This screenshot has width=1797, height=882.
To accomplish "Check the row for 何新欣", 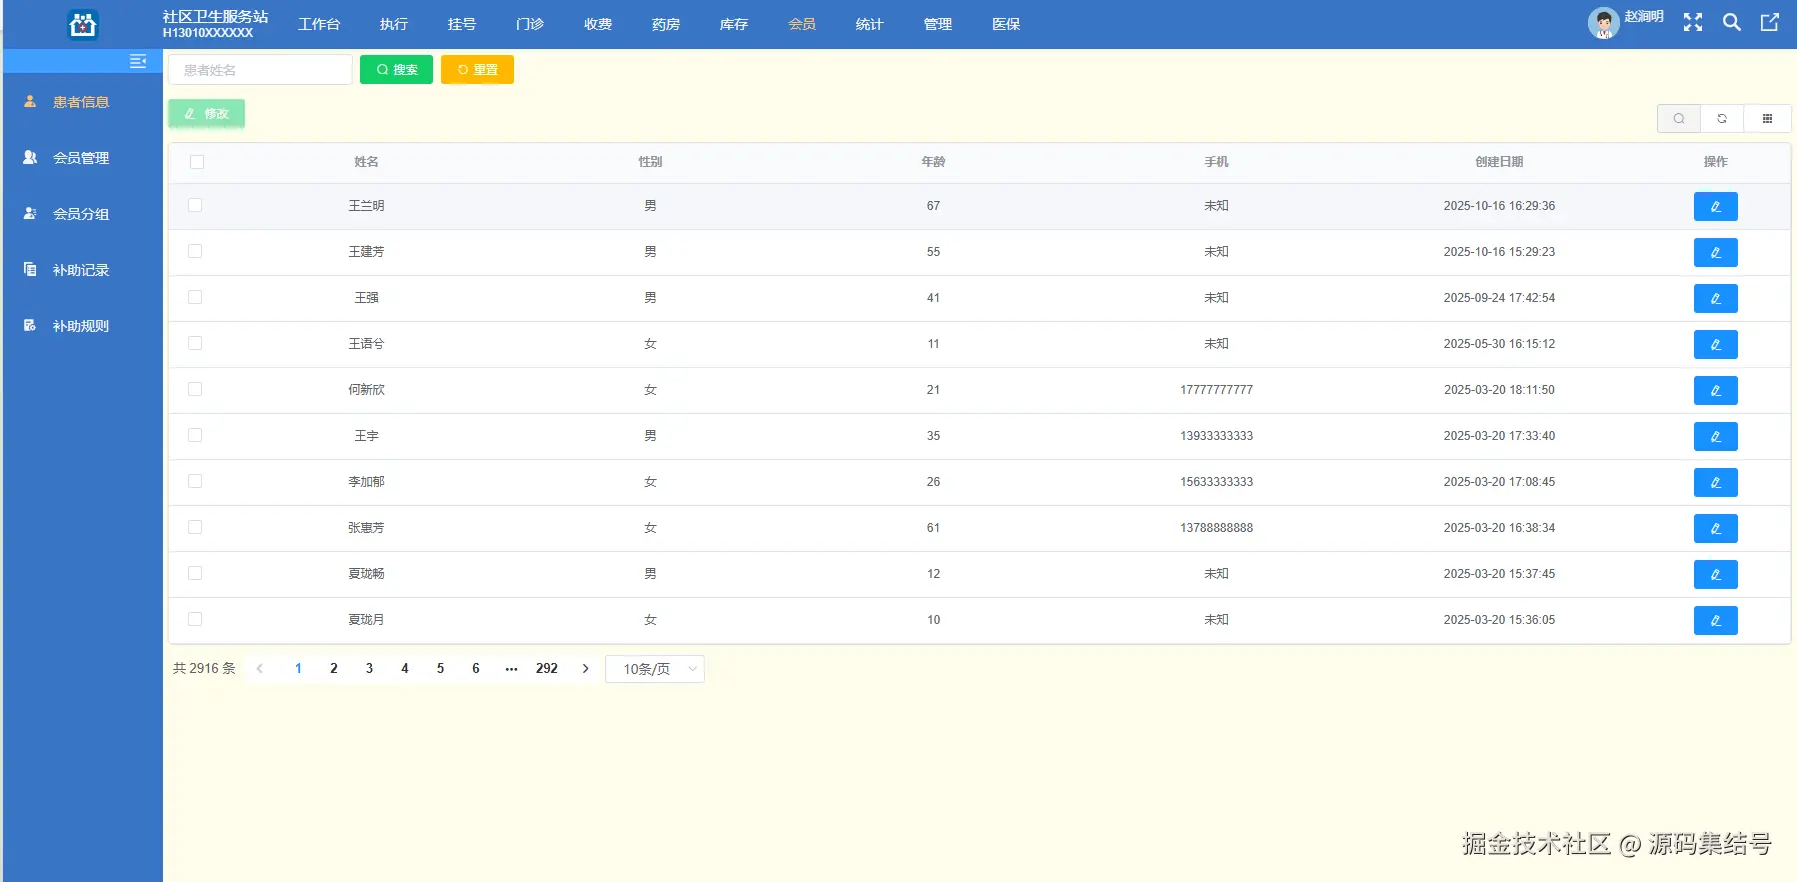I will (195, 389).
